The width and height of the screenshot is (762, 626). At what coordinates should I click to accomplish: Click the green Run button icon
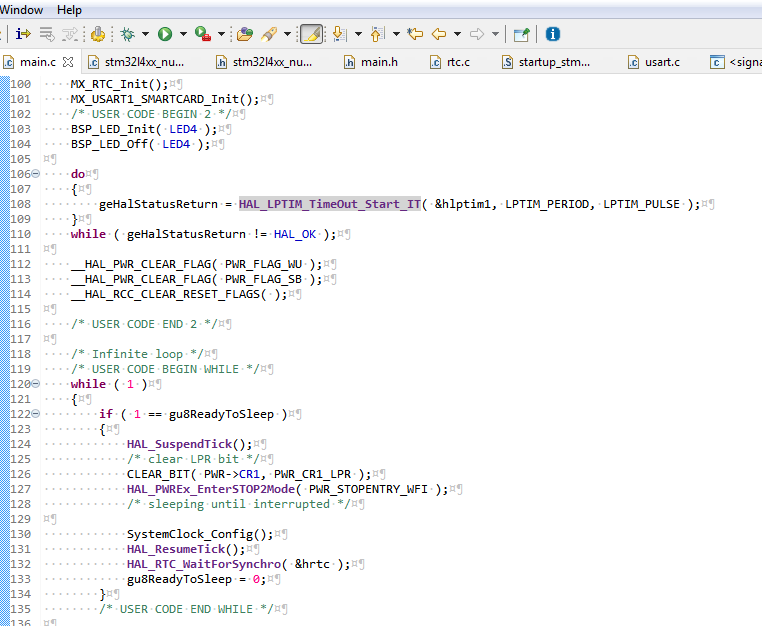tap(165, 34)
